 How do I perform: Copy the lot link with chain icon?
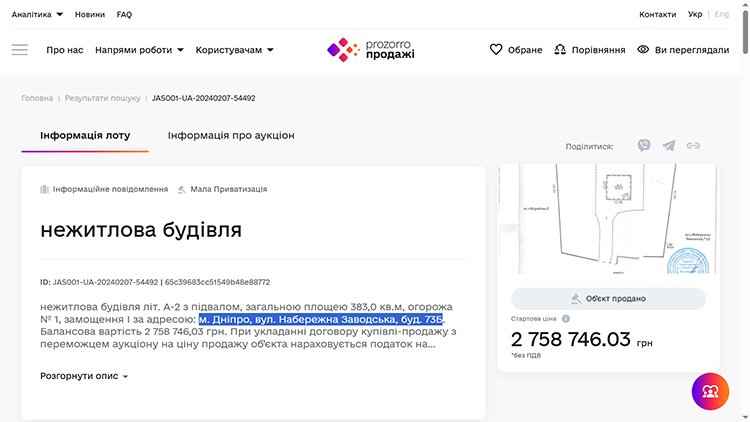(x=693, y=145)
